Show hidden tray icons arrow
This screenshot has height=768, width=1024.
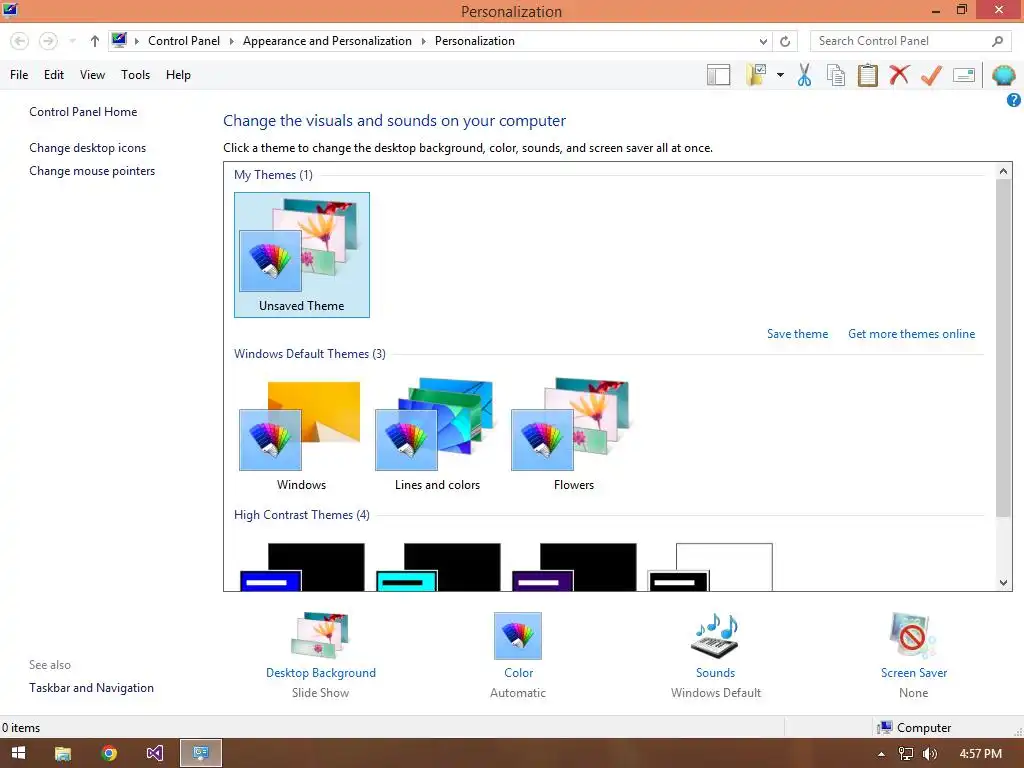pyautogui.click(x=881, y=754)
